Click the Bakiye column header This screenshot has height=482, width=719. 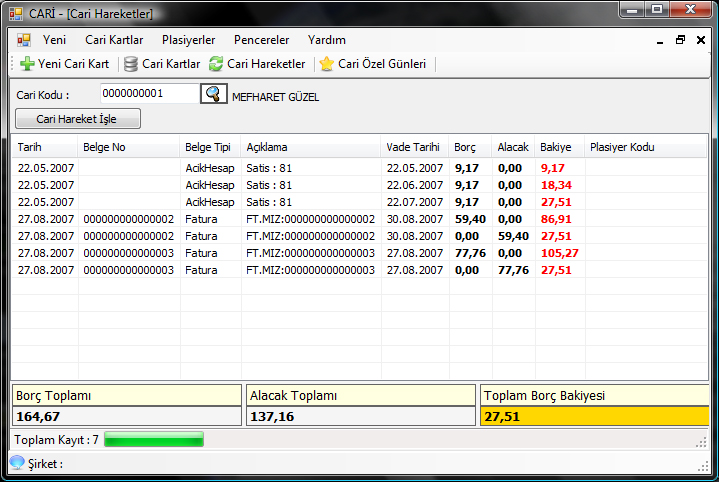point(555,147)
